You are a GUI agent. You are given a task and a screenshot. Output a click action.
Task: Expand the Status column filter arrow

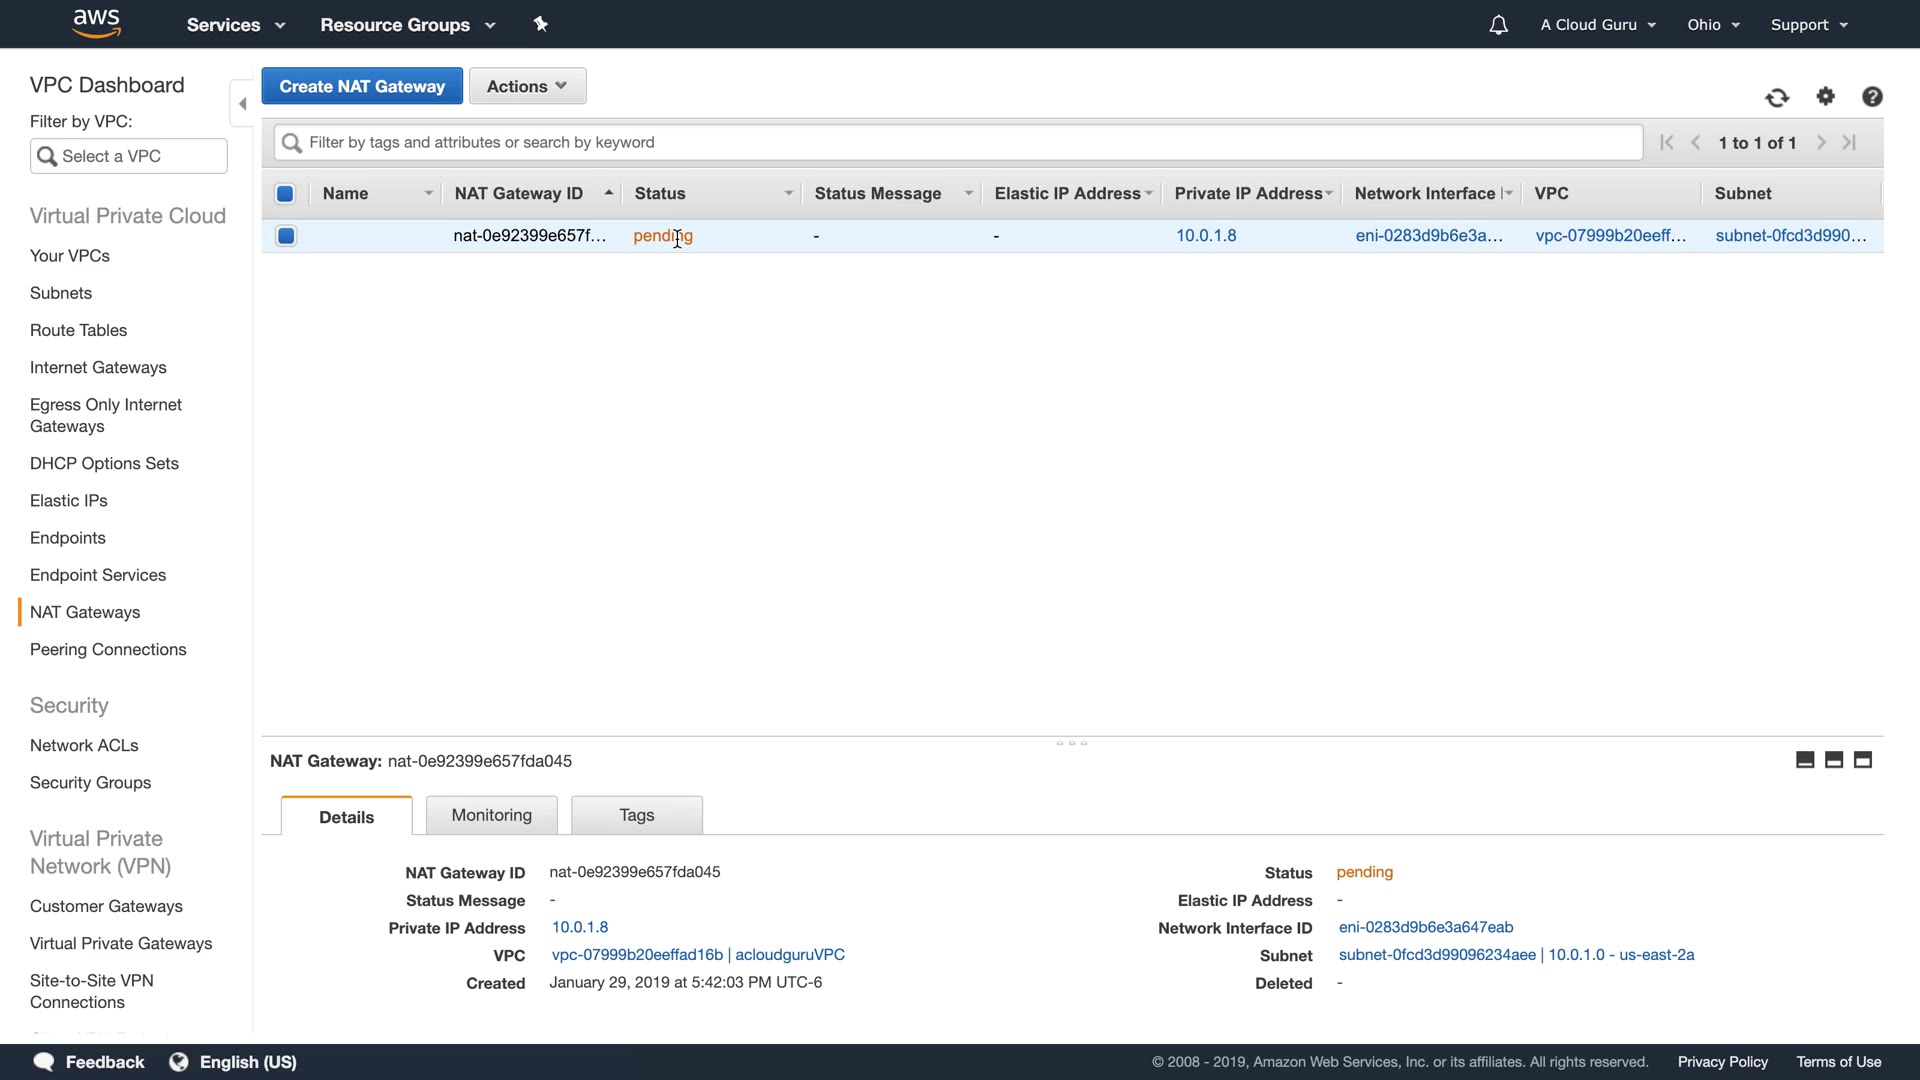point(788,194)
